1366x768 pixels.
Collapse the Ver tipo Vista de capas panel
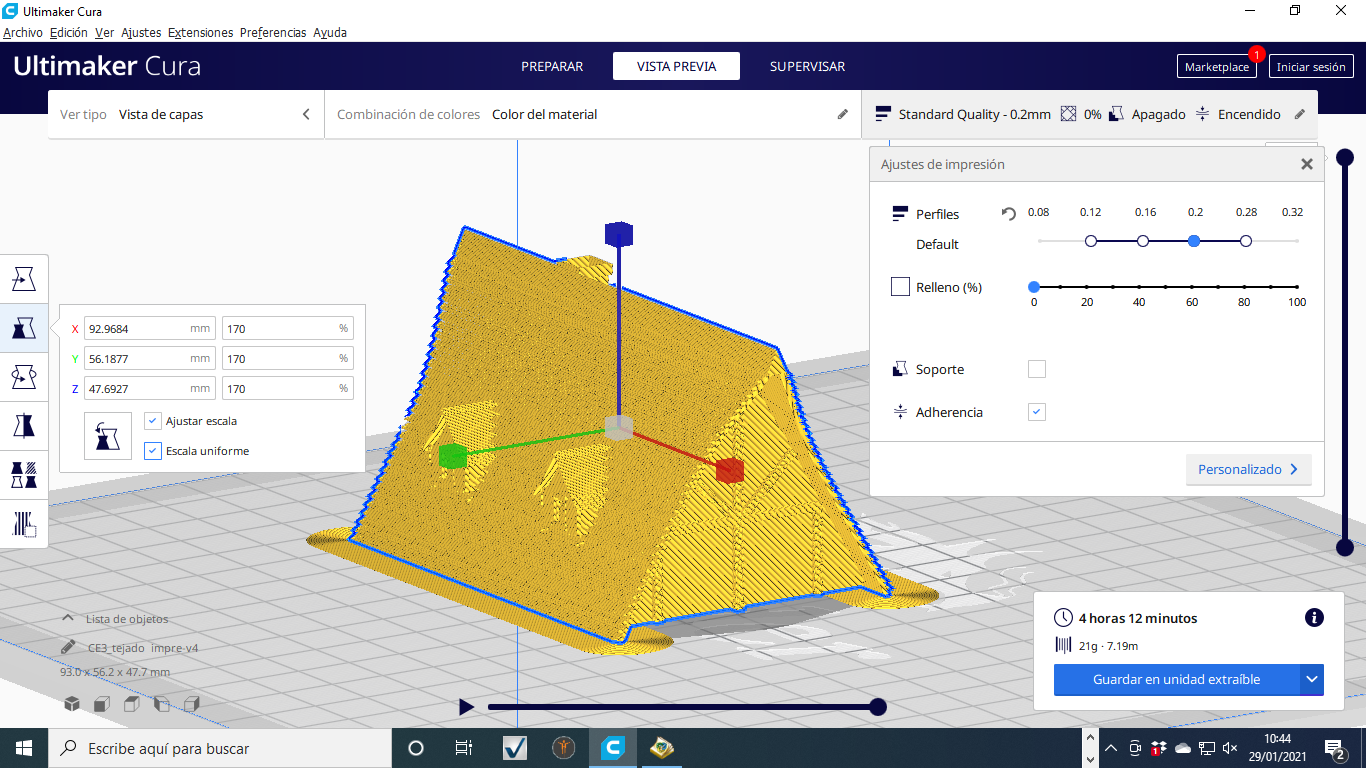point(306,114)
